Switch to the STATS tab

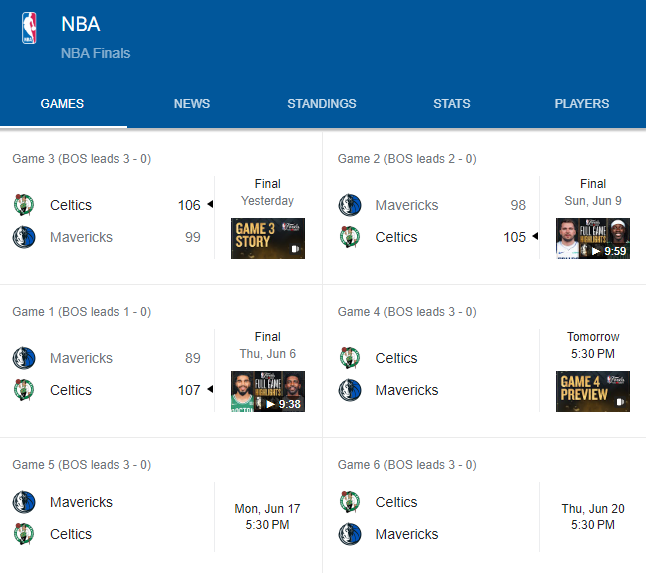tap(452, 104)
